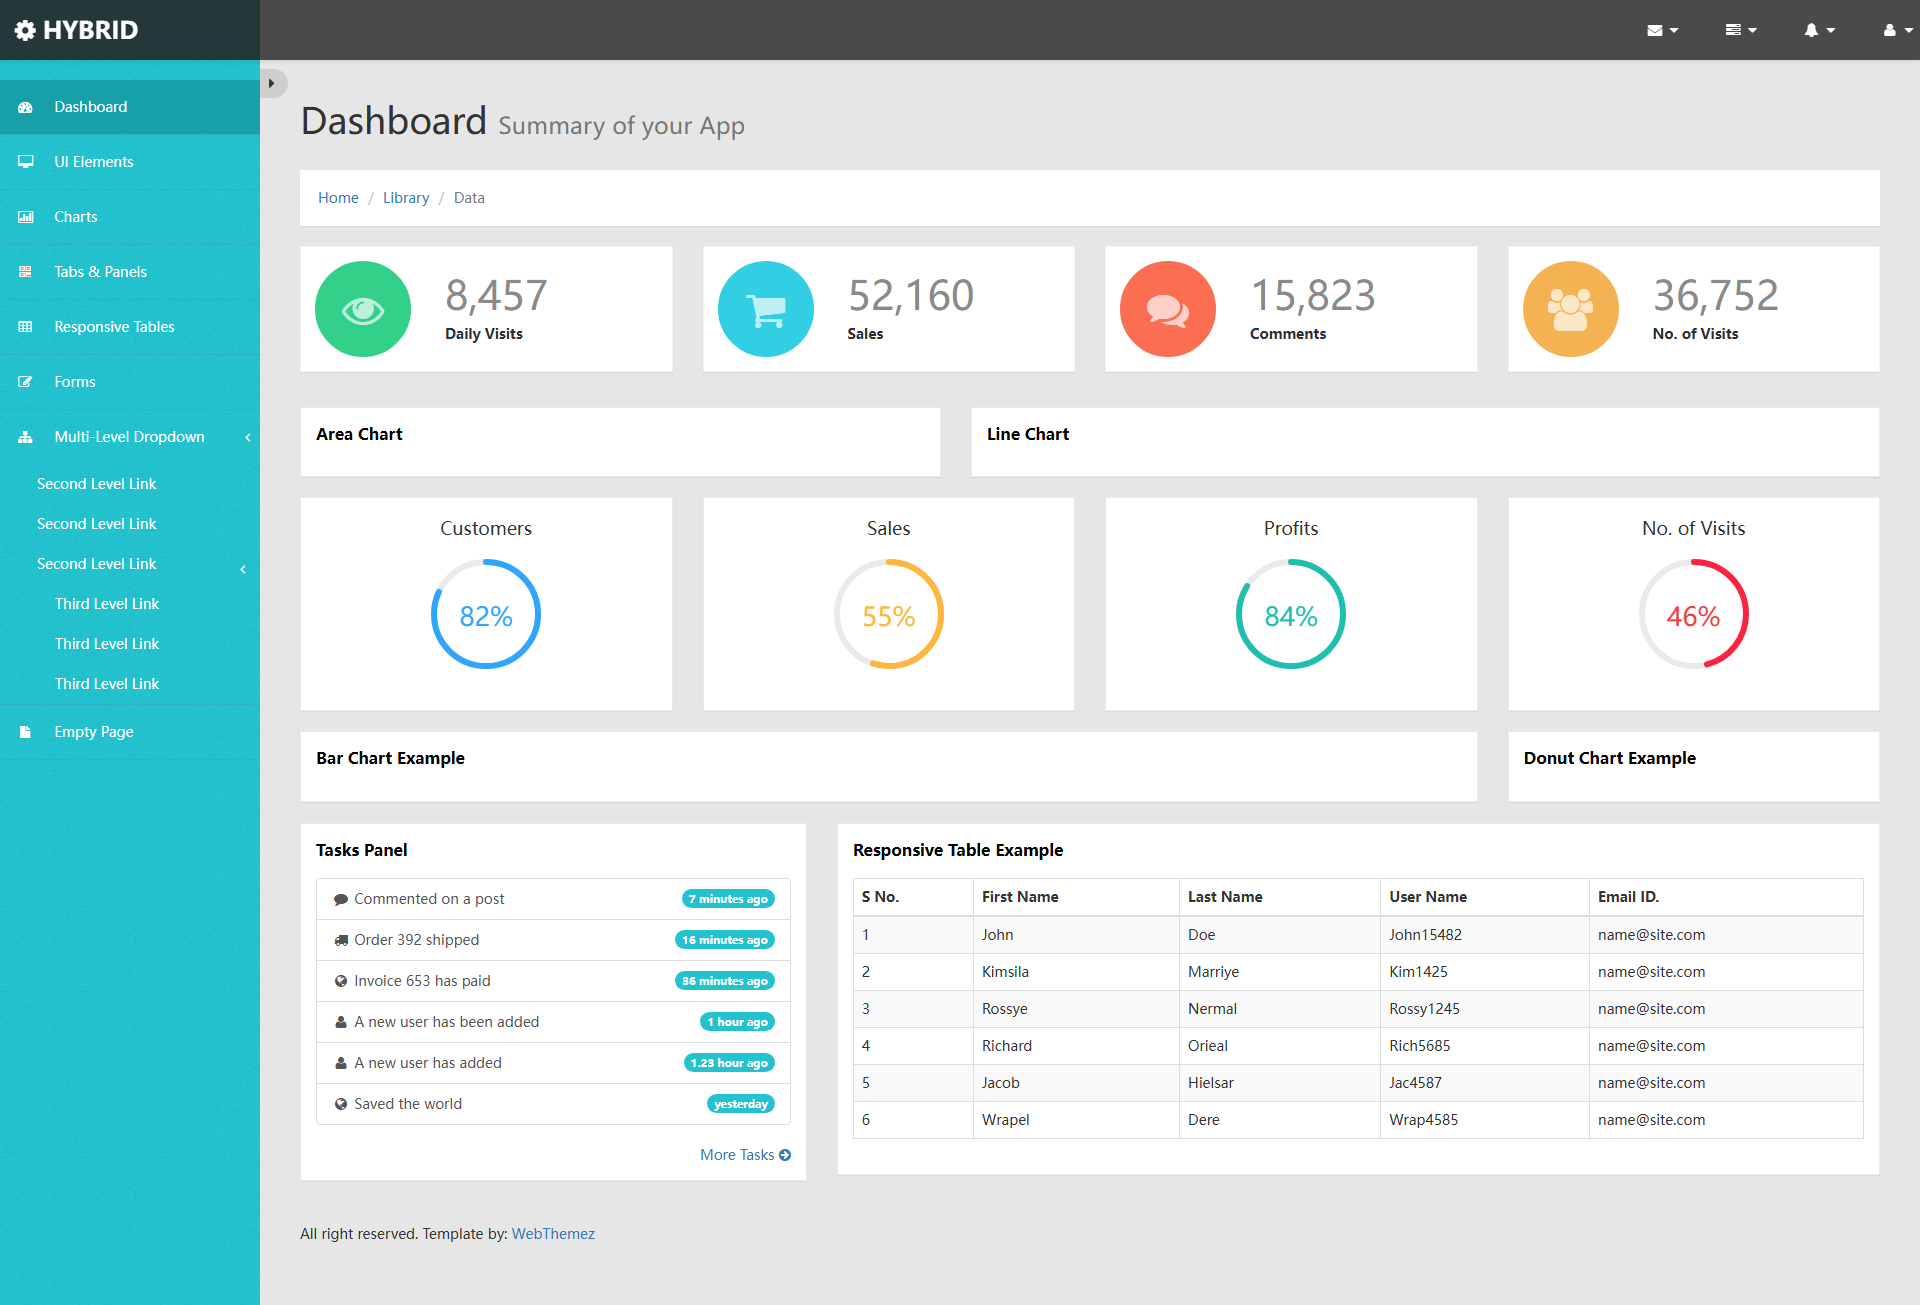Click the bar chart icon beside Charts

pos(26,217)
